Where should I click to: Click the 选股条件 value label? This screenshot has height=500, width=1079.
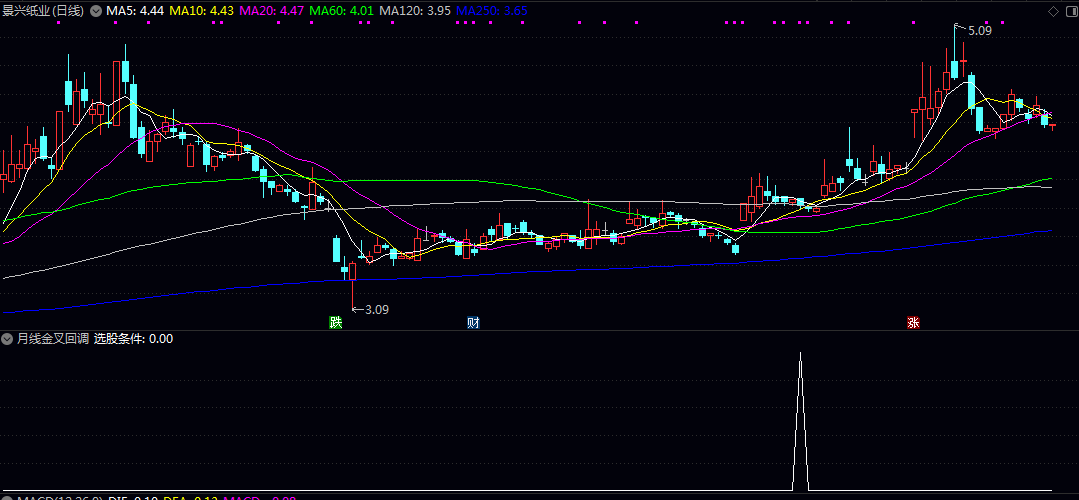click(x=133, y=339)
